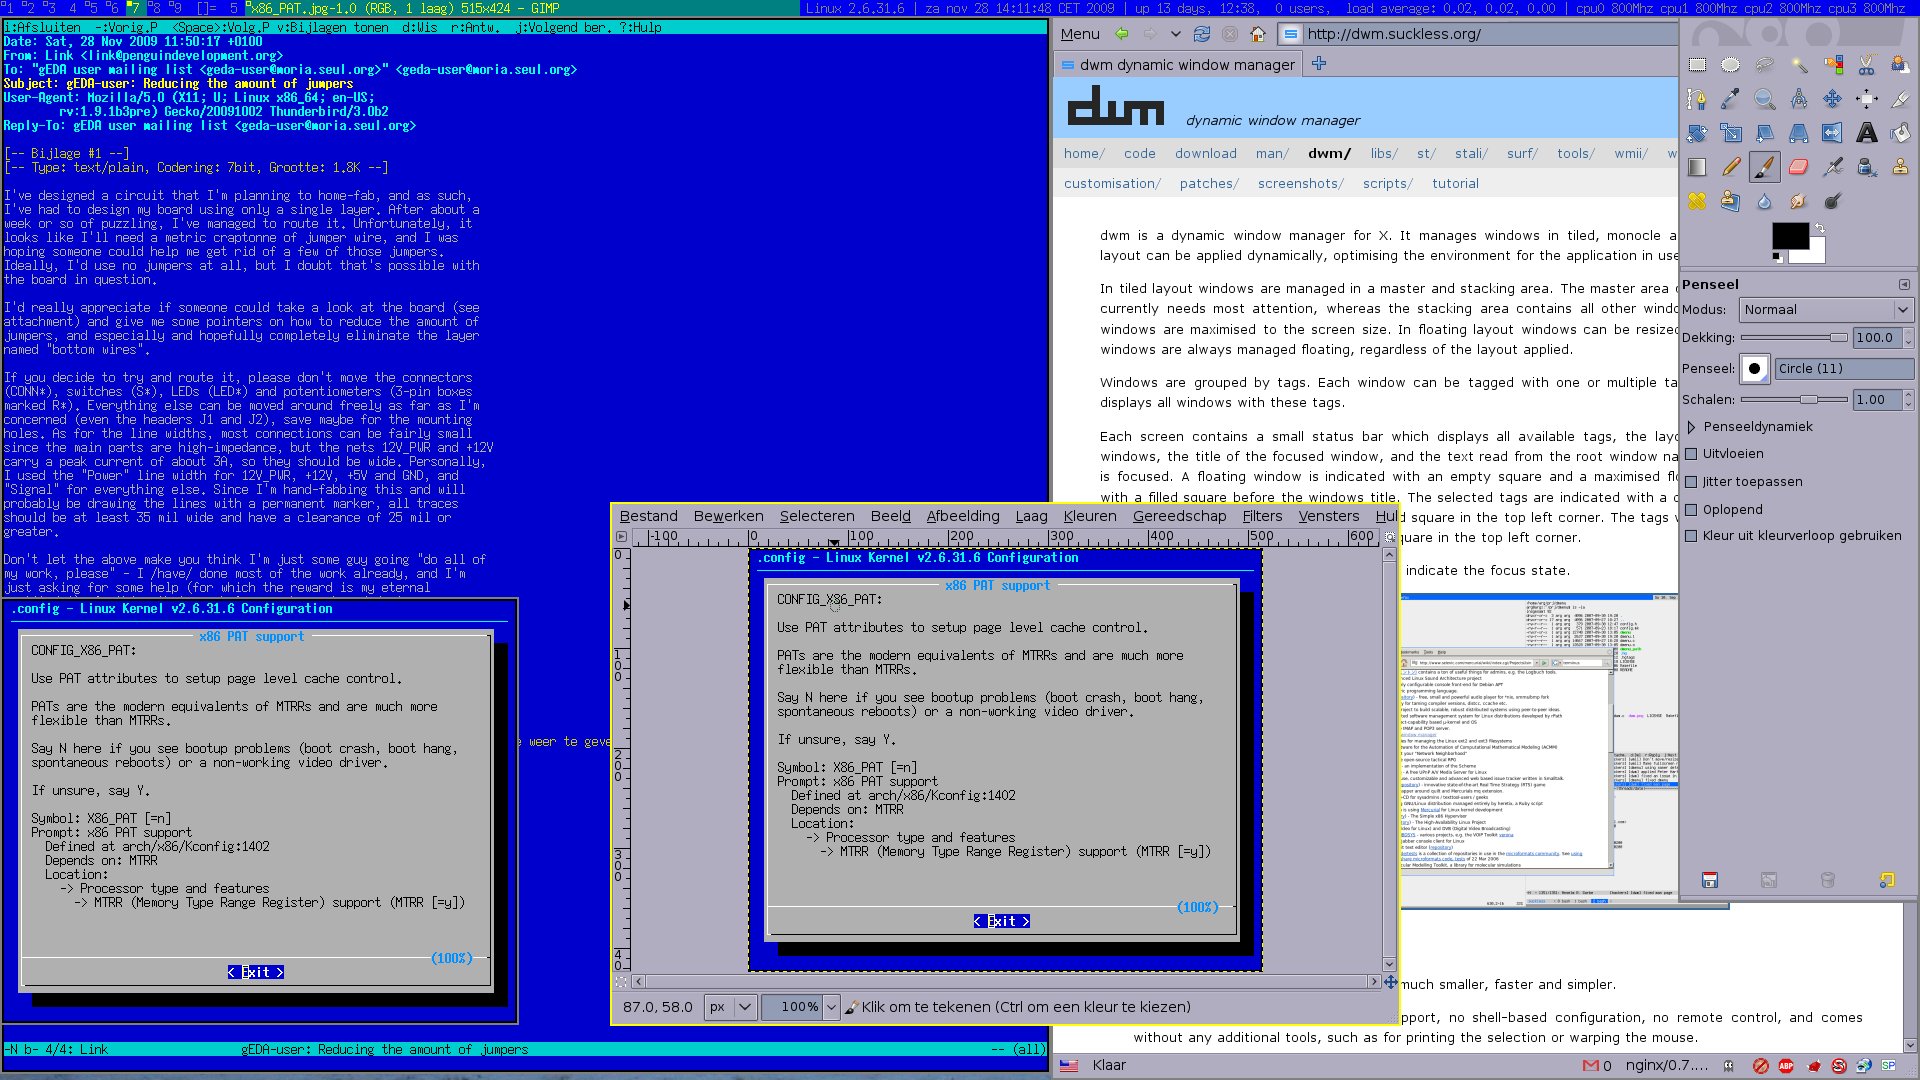
Task: Select the Select by Color tool
Action: click(x=1833, y=65)
